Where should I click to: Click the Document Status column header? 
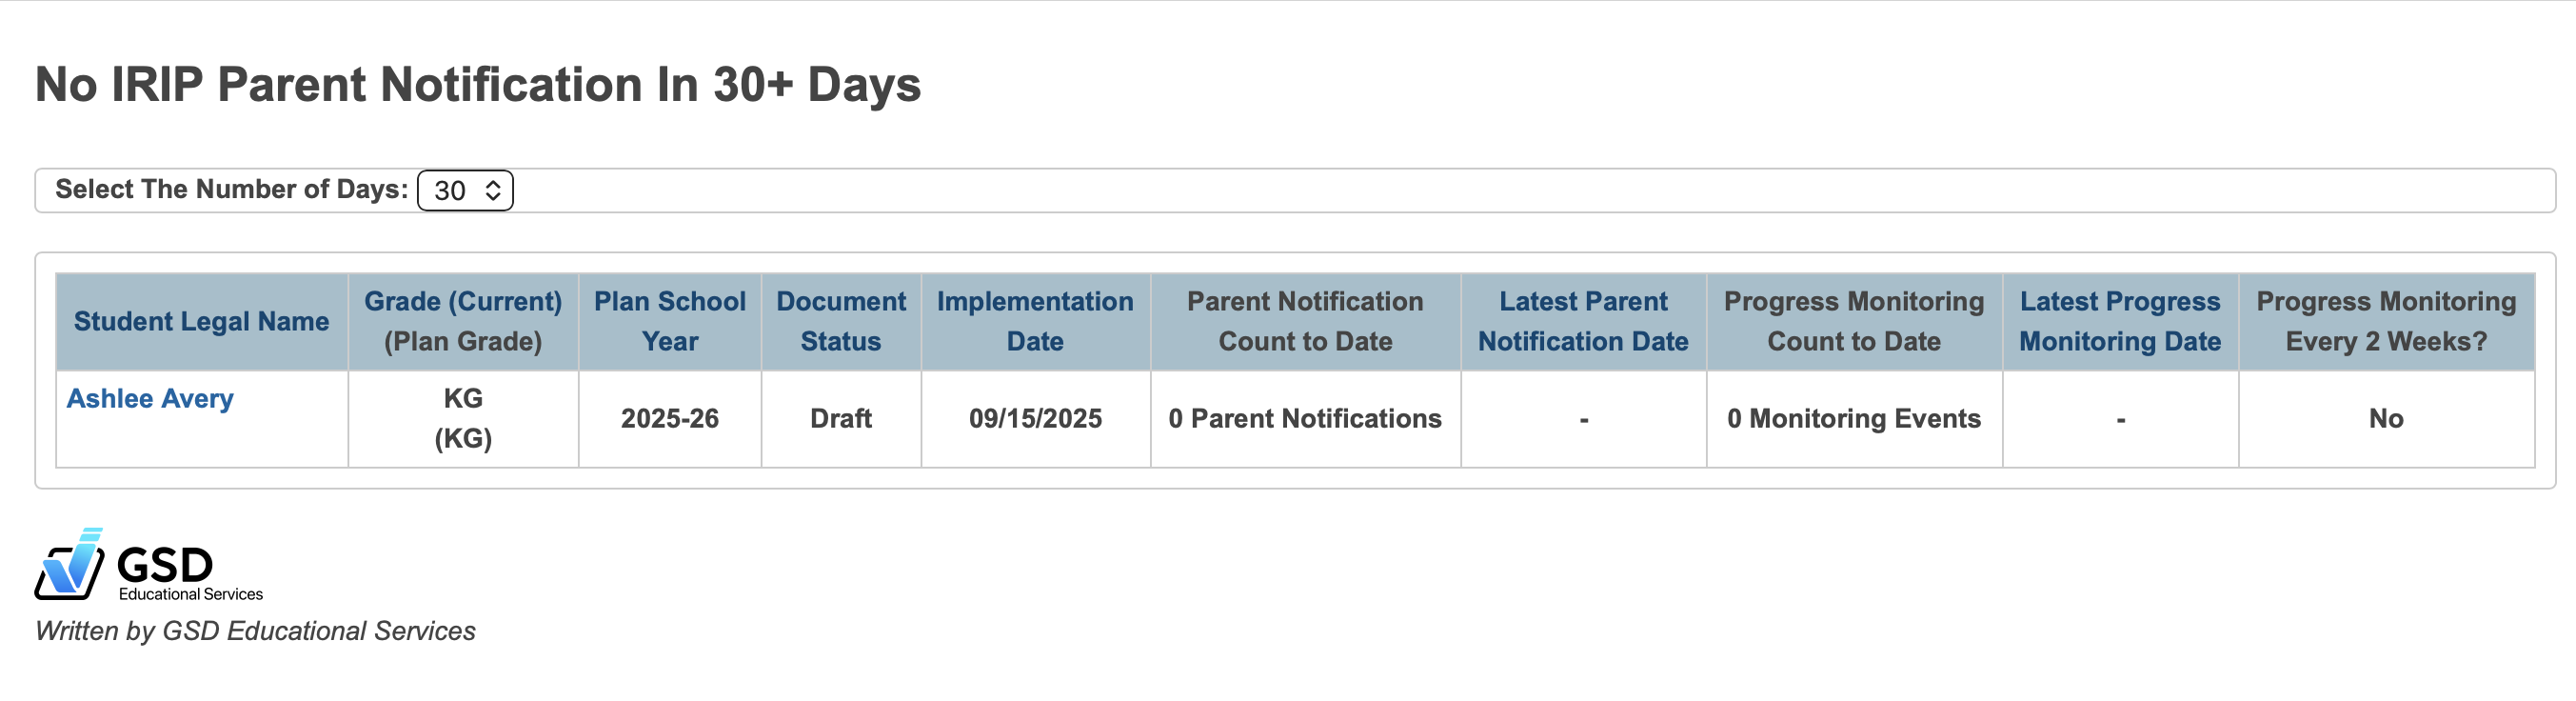point(840,321)
